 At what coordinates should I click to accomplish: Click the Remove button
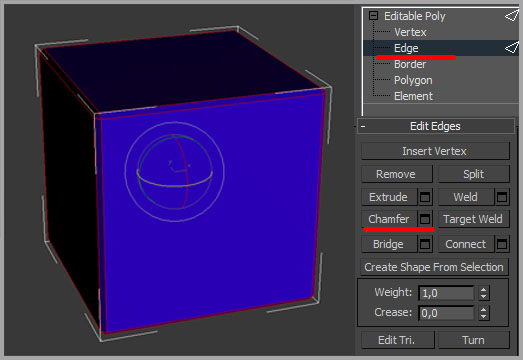click(x=397, y=174)
